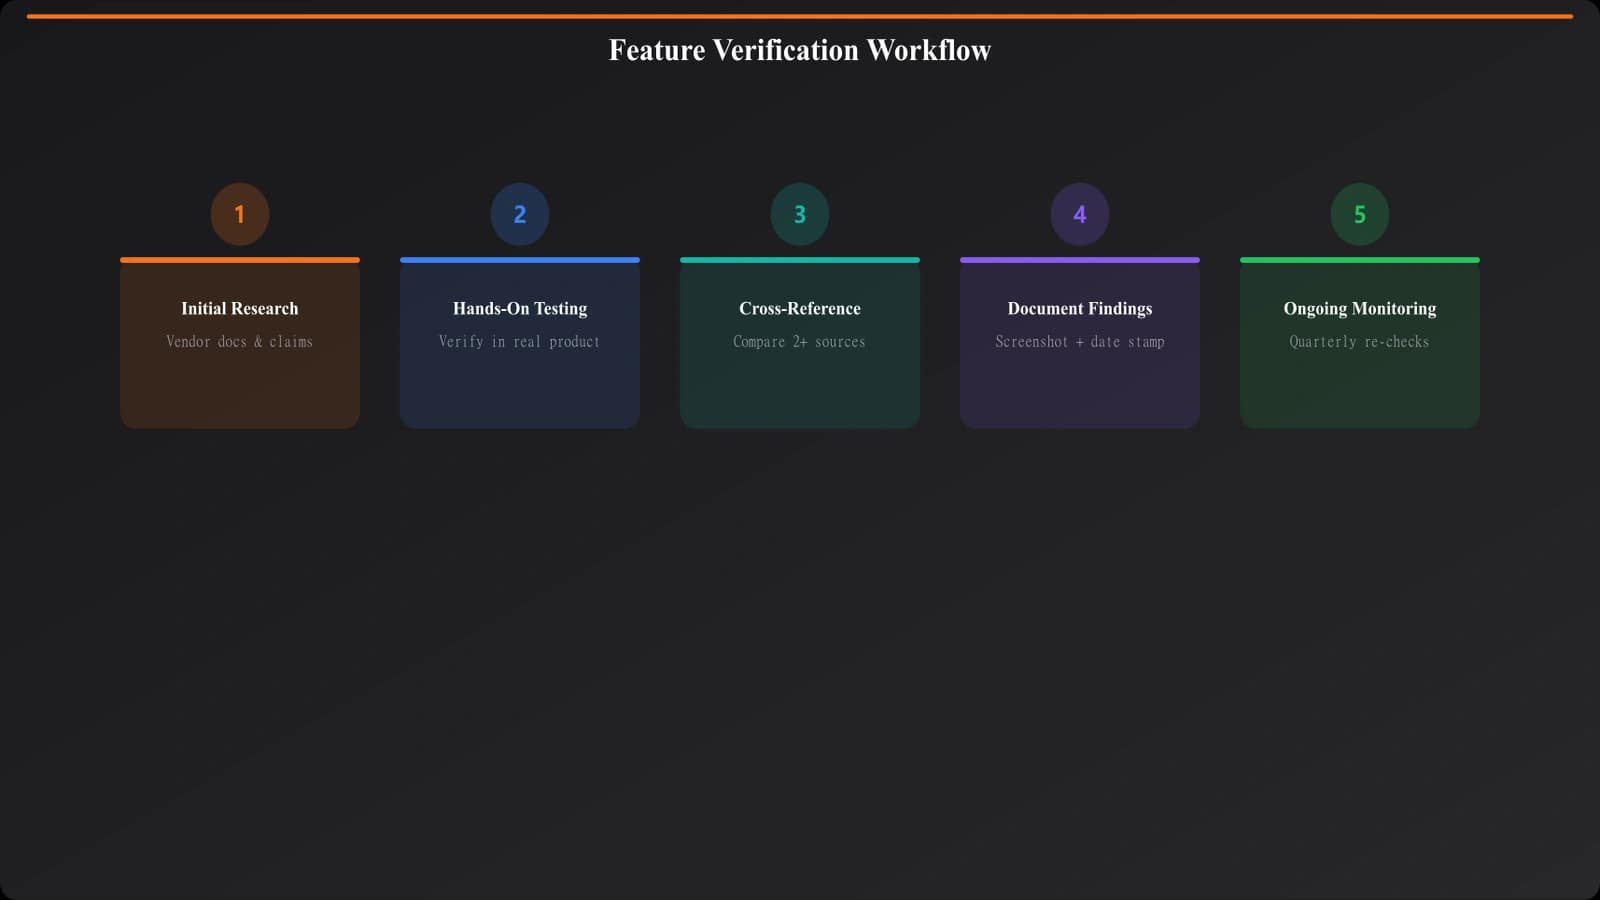The width and height of the screenshot is (1600, 900).
Task: Click the orange accent bar above Initial Research
Action: (239, 258)
